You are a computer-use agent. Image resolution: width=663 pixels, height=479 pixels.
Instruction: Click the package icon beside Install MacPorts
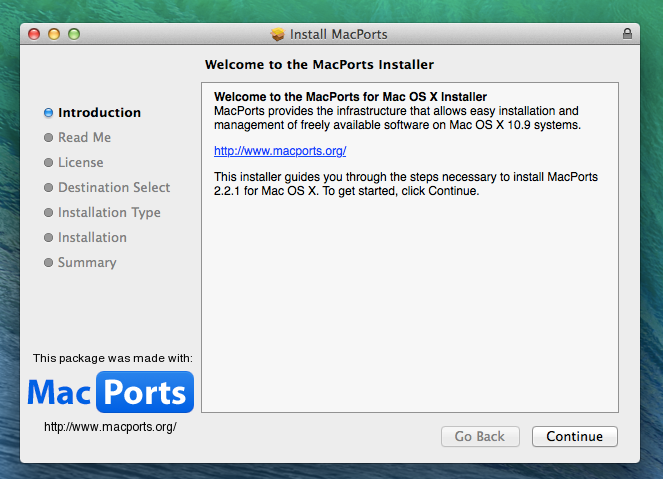pos(278,34)
